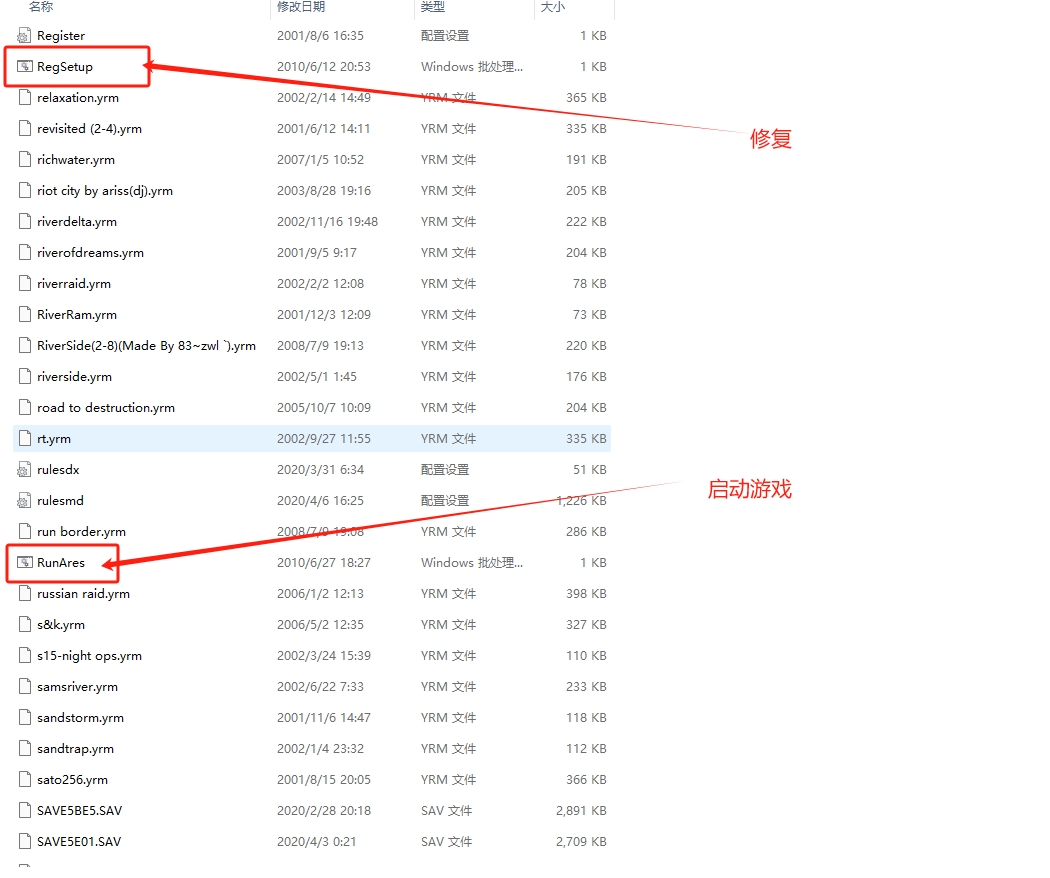Click the size value 2,891 KB

581,811
